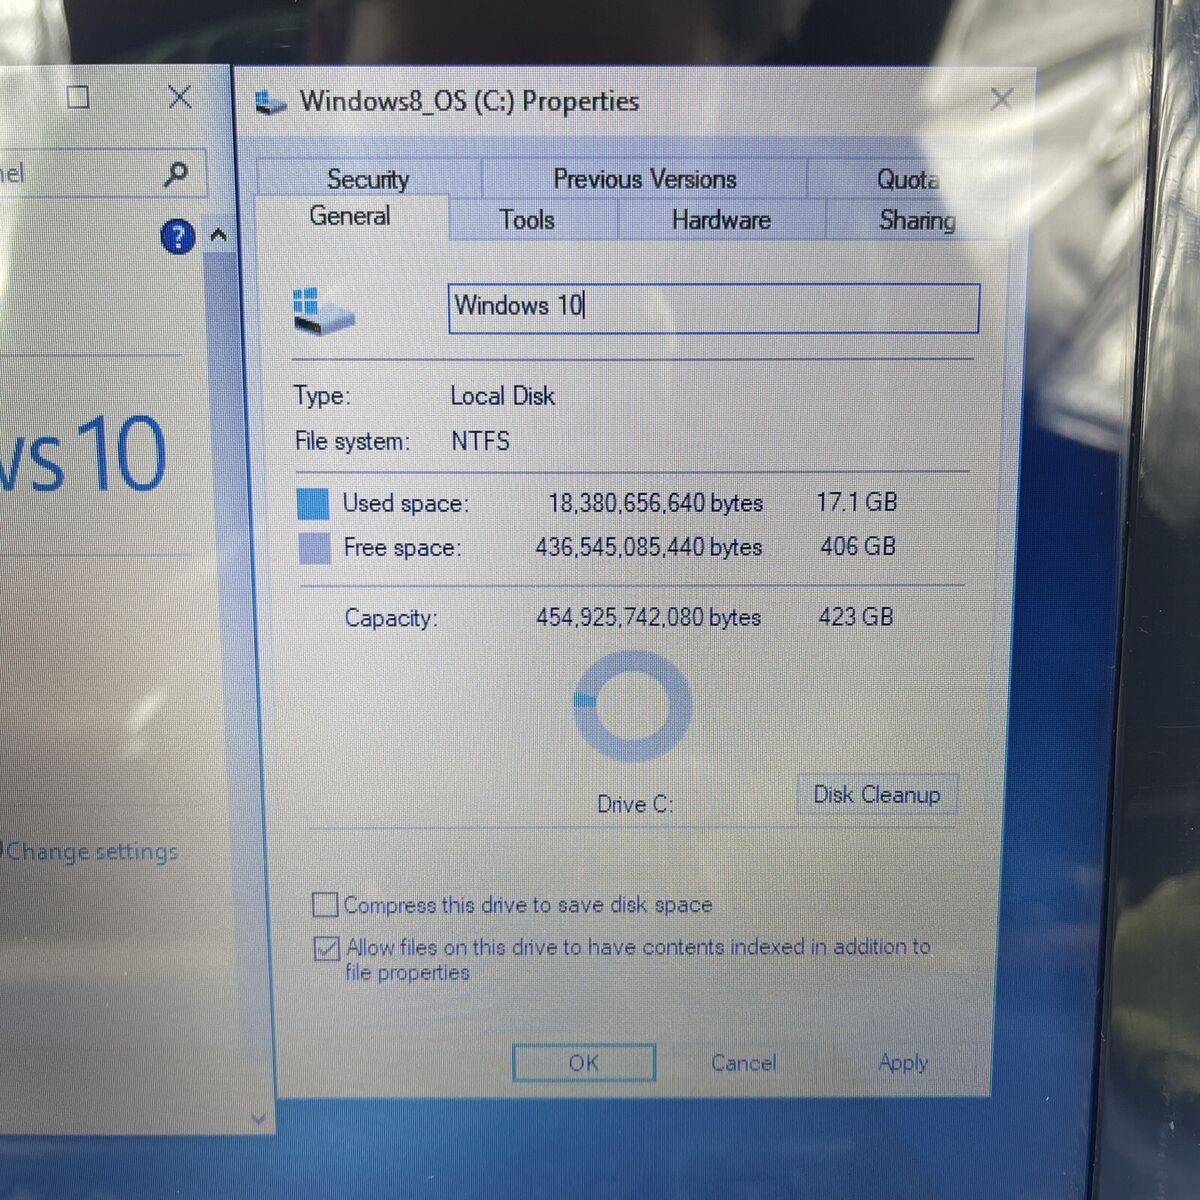This screenshot has height=1200, width=1200.
Task: Click the 17.1 GB used space value
Action: 857,502
